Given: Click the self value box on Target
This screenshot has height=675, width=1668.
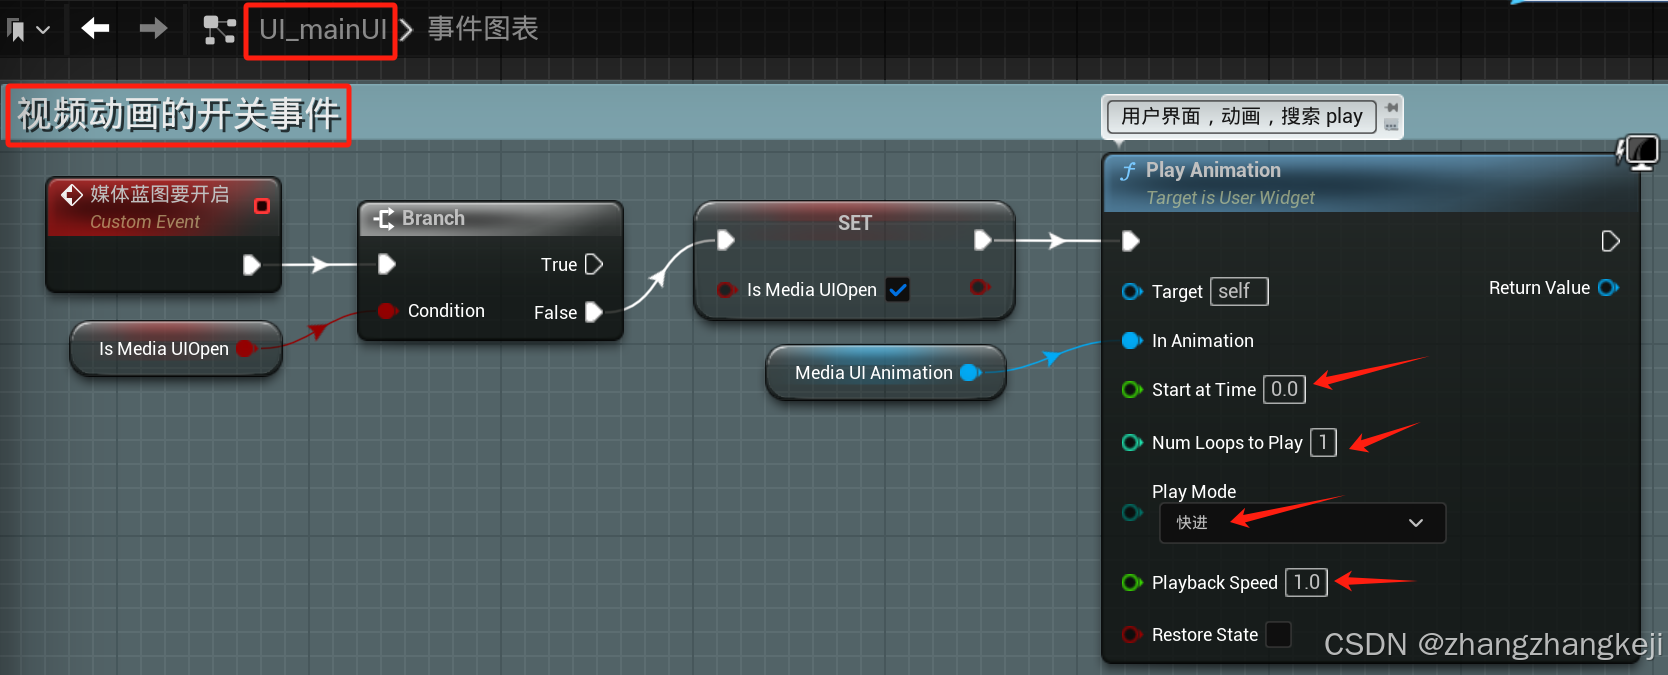Looking at the screenshot, I should click(x=1239, y=291).
